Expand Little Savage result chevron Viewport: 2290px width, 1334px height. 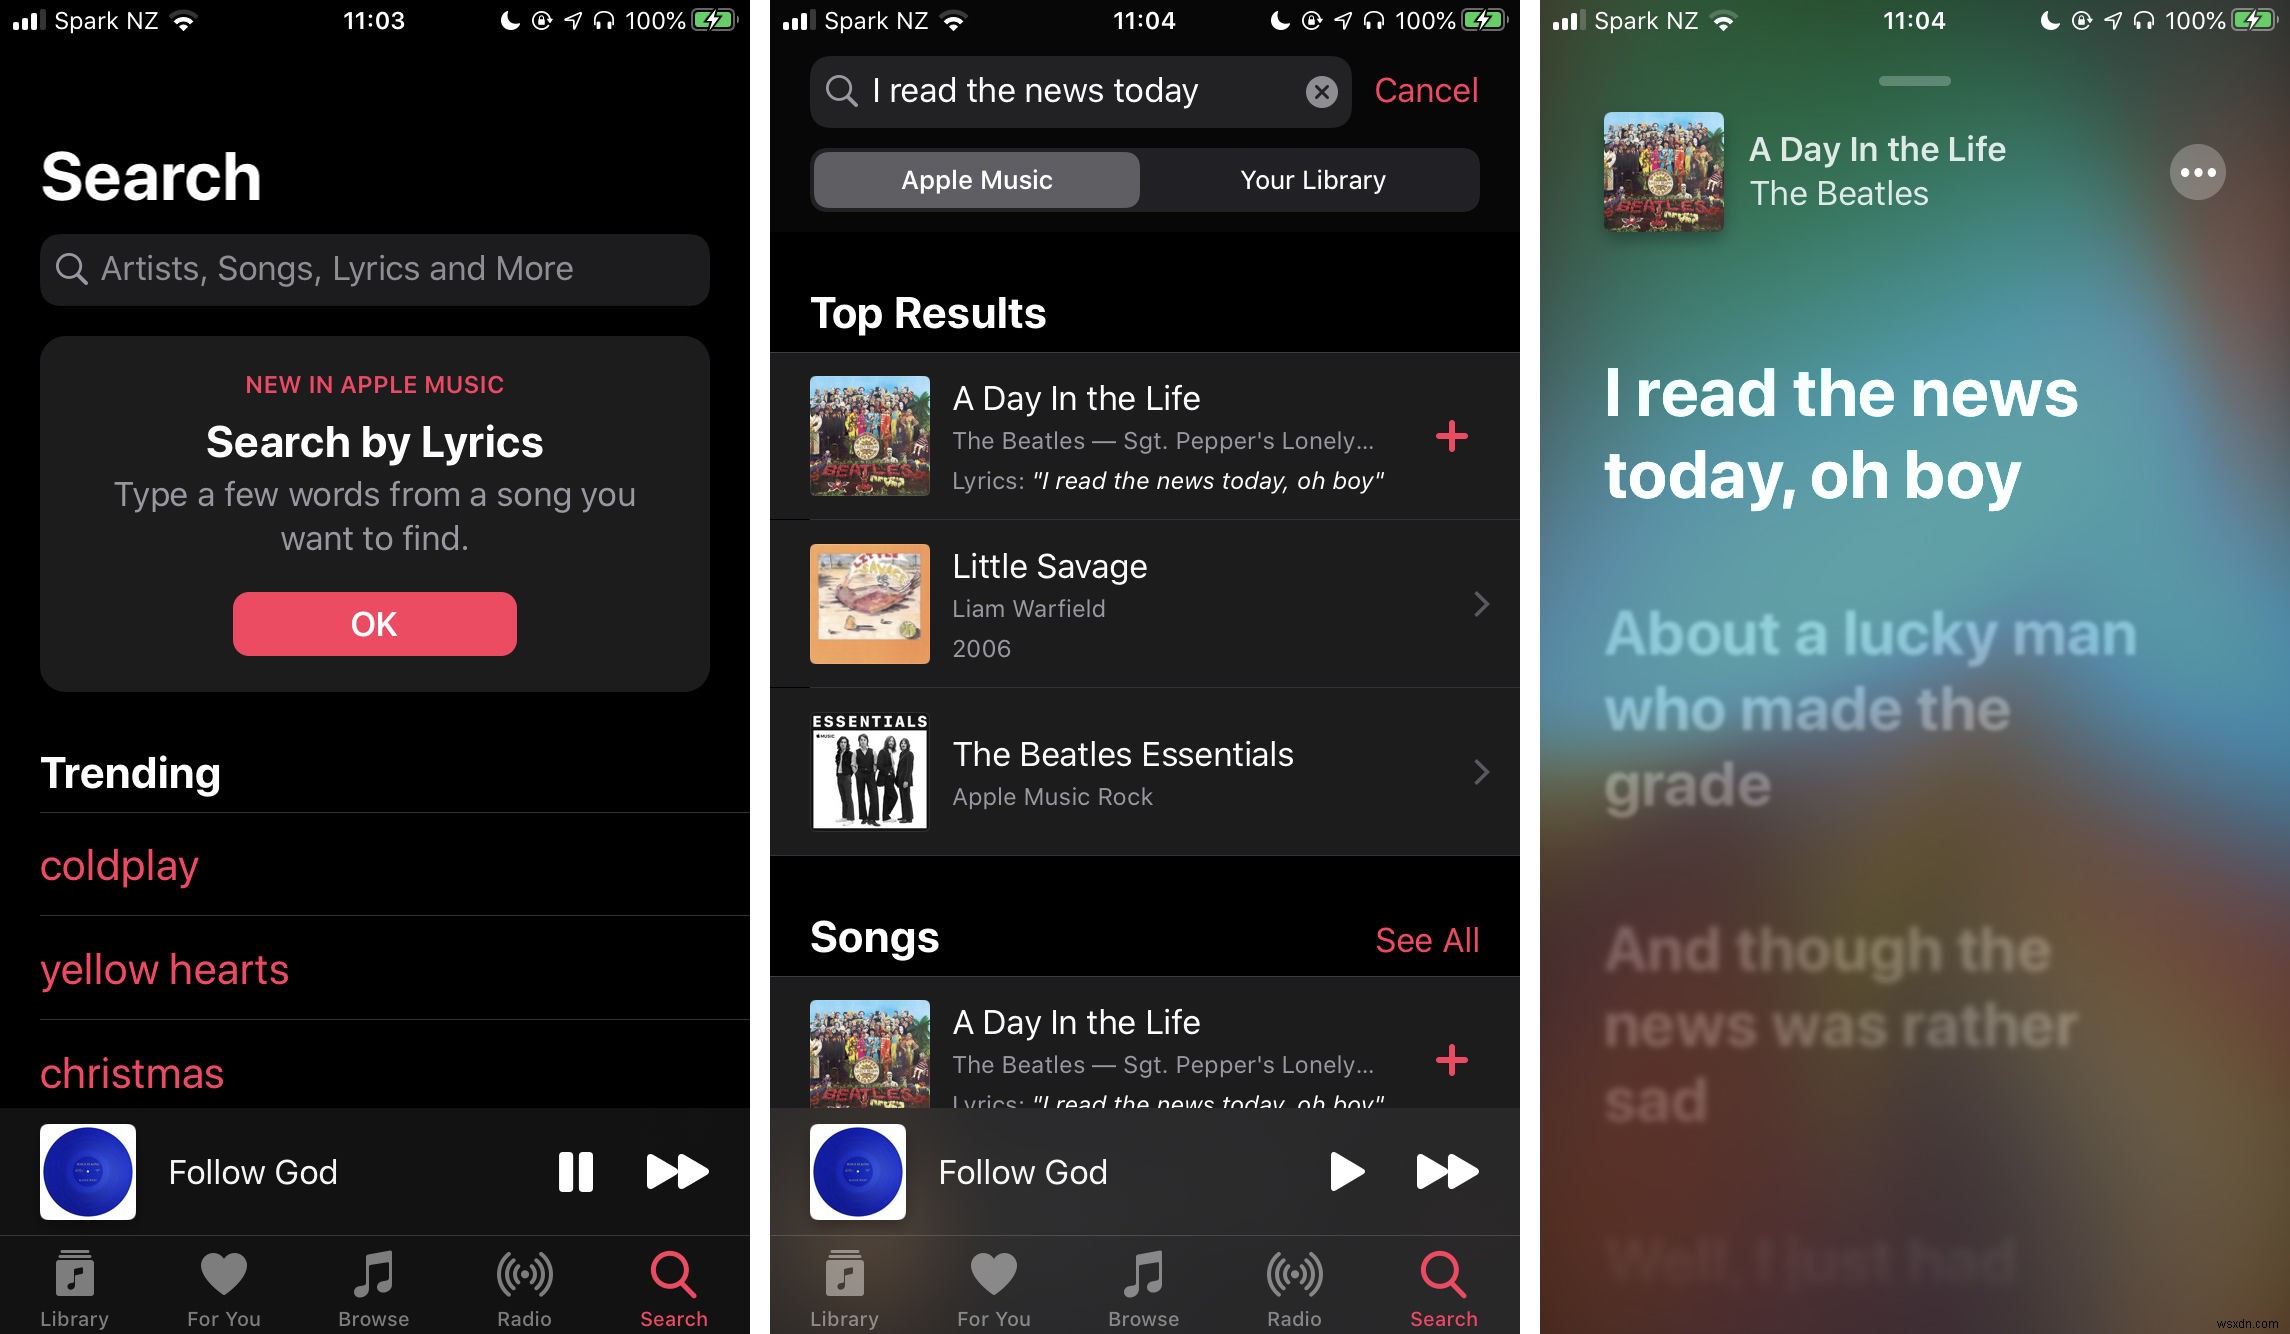click(x=1478, y=603)
